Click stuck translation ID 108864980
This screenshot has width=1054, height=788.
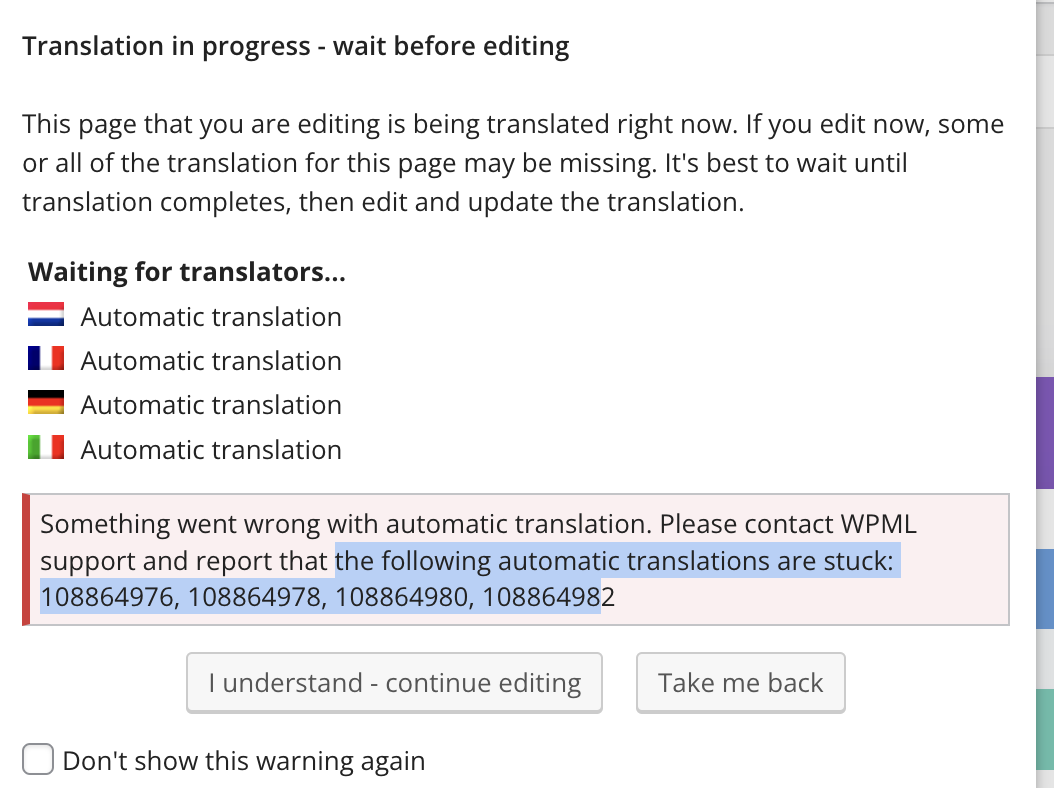401,597
